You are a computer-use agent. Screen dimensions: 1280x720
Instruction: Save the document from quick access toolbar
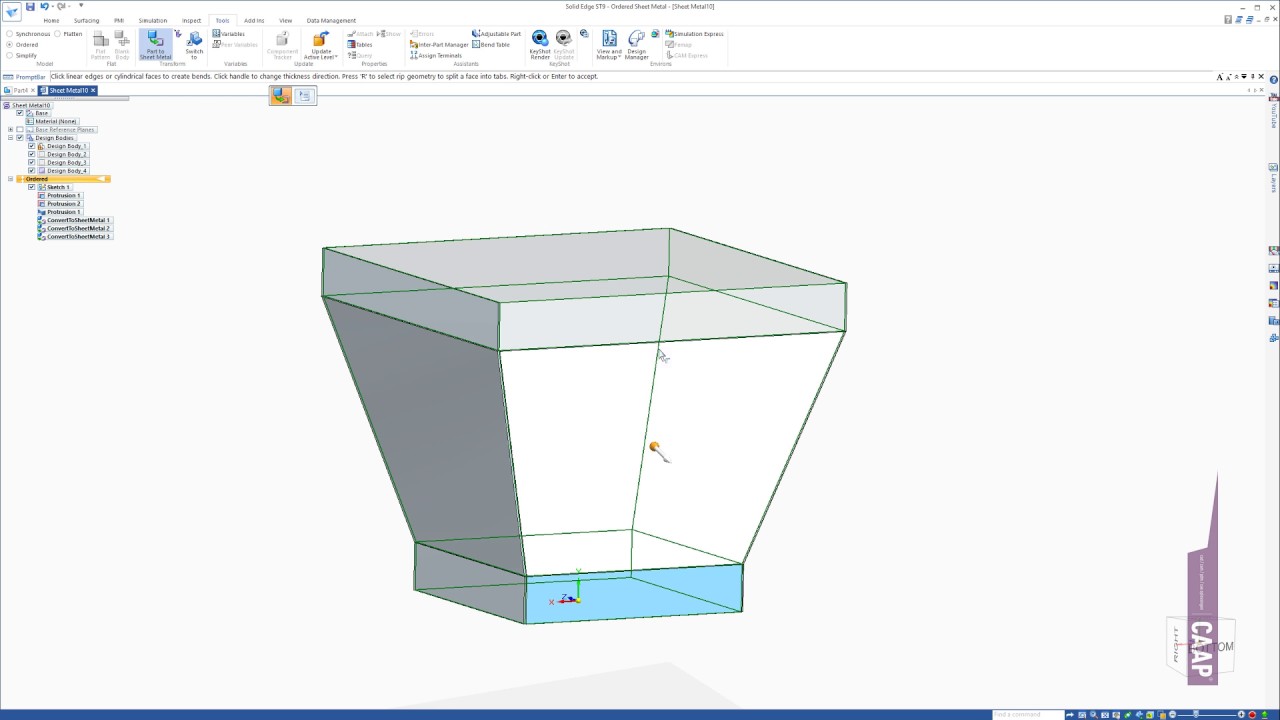[x=30, y=6]
